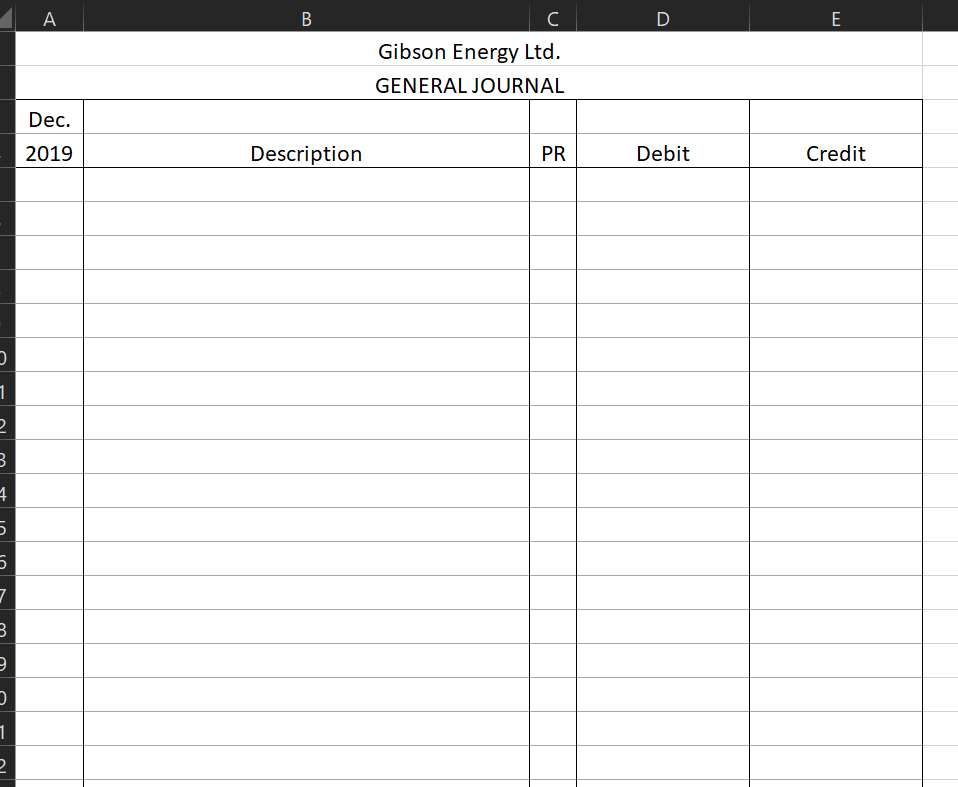Click the first empty row under Description
The height and width of the screenshot is (787, 958).
click(305, 185)
